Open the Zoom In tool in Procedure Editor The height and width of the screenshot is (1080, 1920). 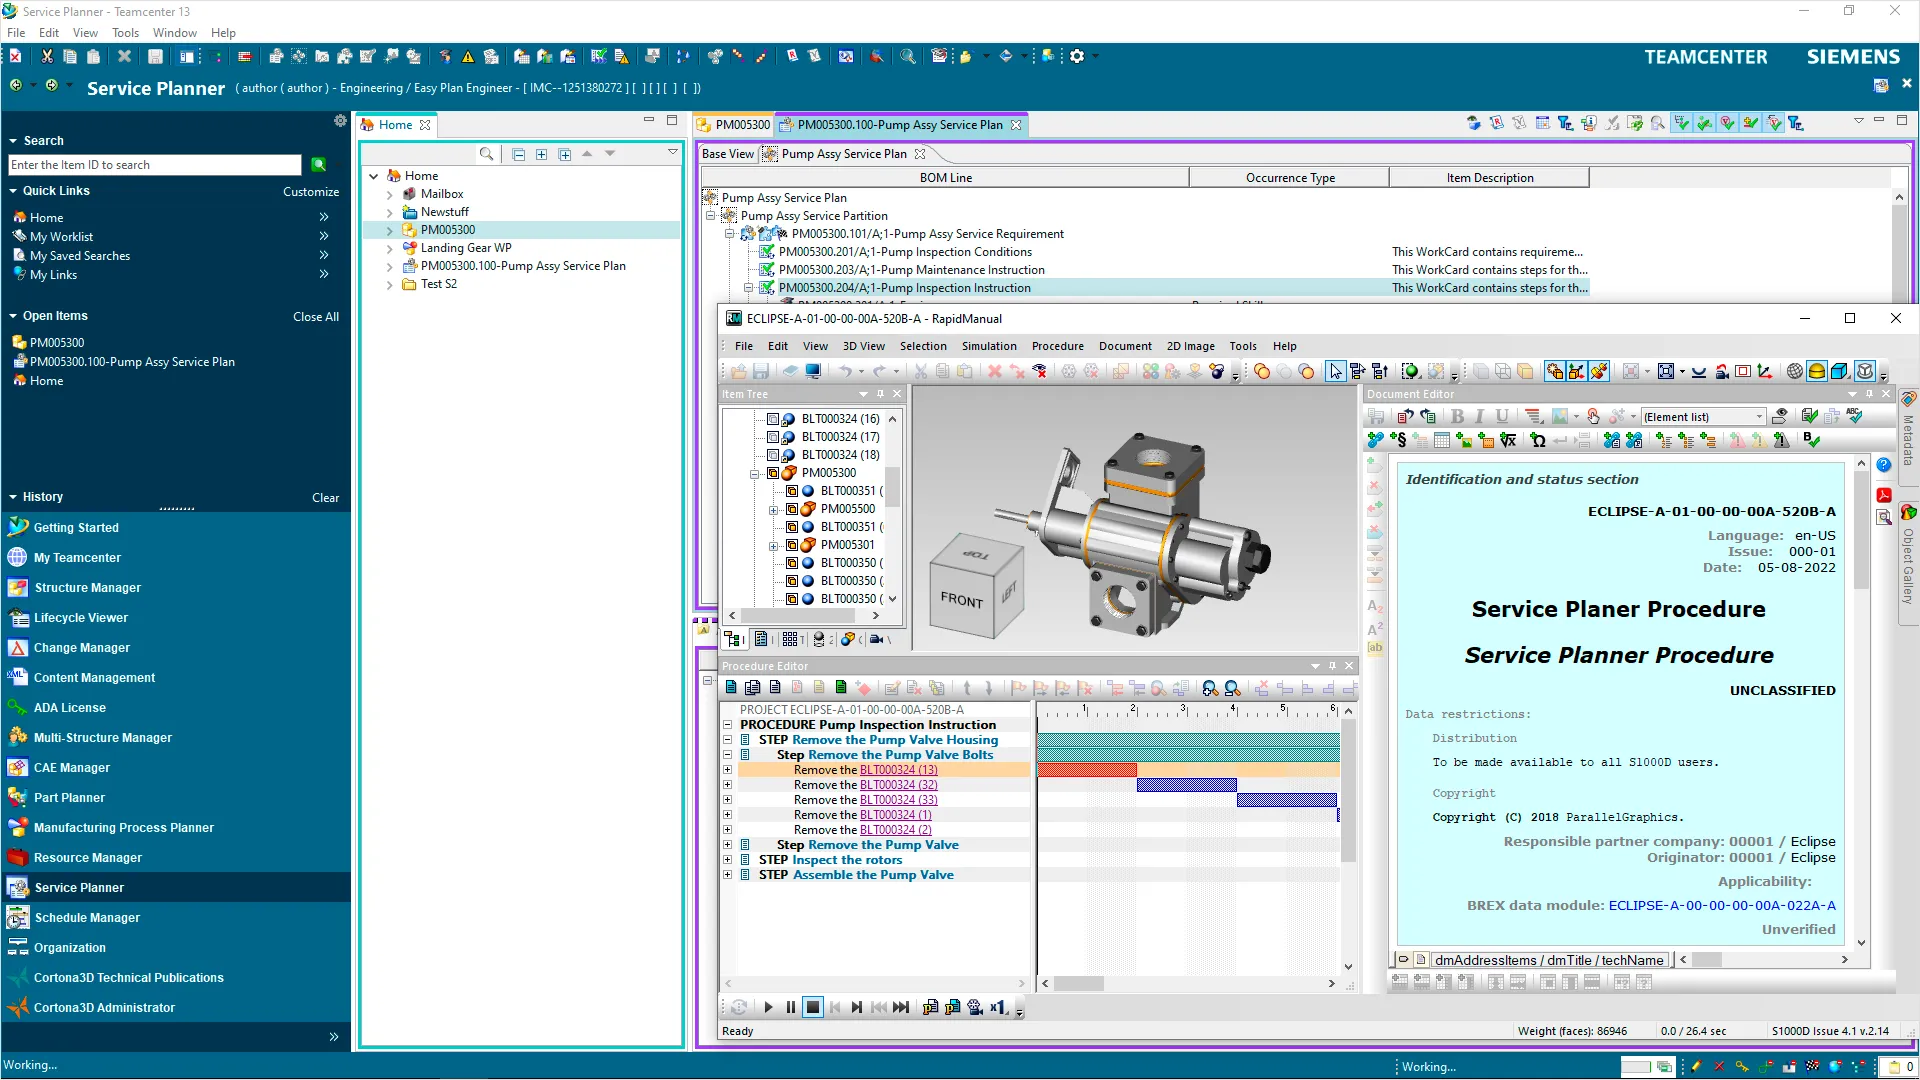(1209, 689)
